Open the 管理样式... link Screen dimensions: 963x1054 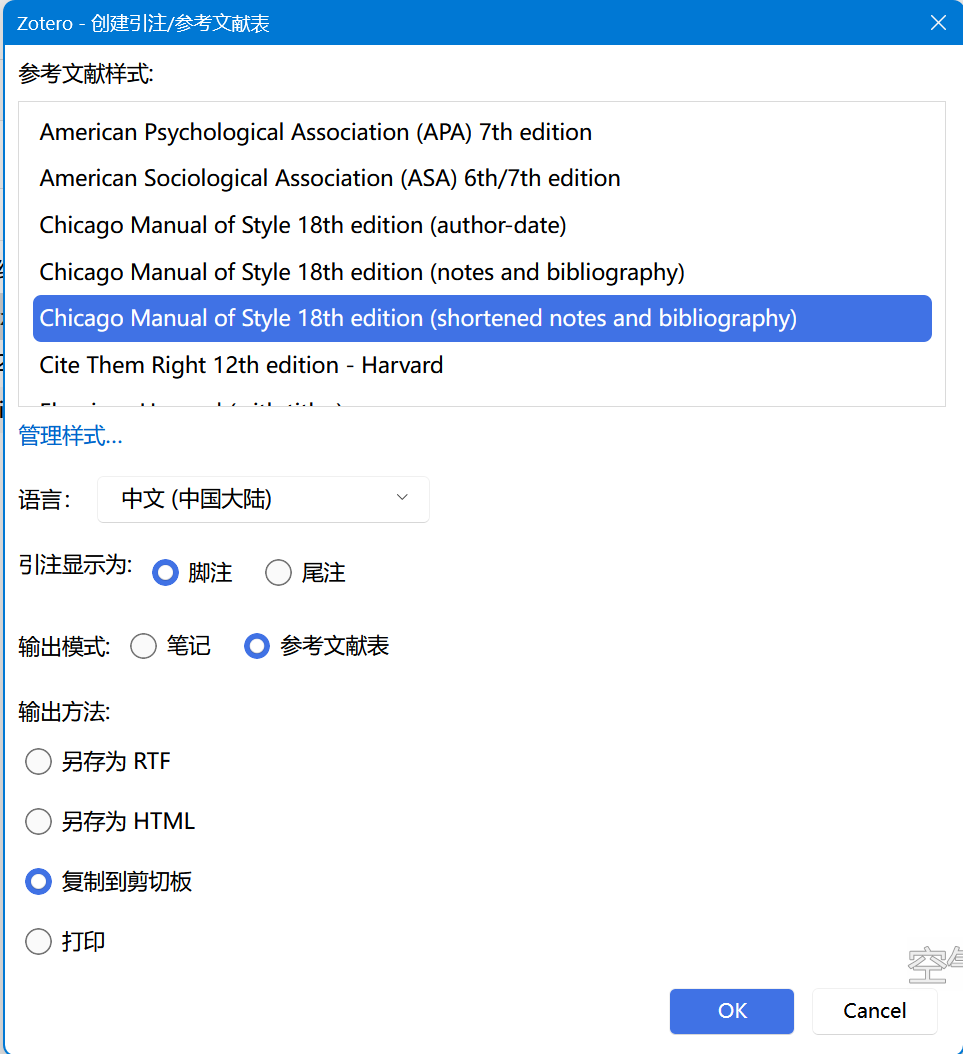coord(70,436)
